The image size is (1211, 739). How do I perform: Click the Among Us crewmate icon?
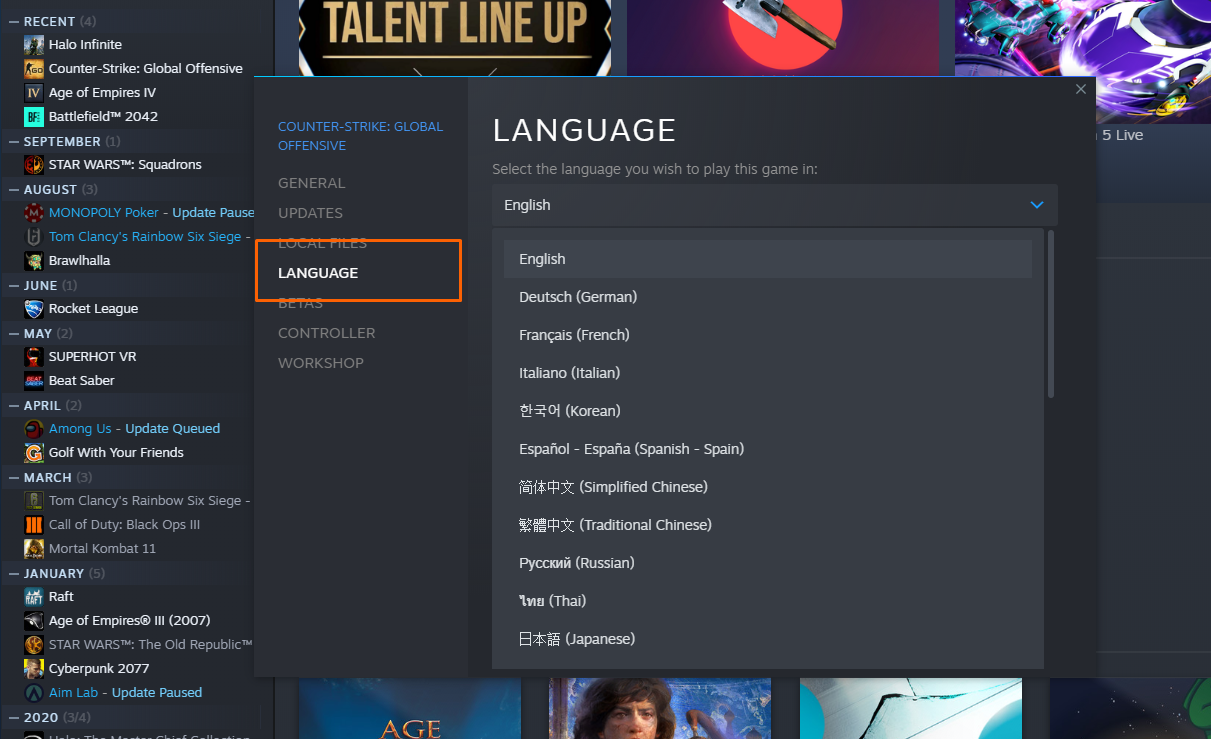coord(34,429)
